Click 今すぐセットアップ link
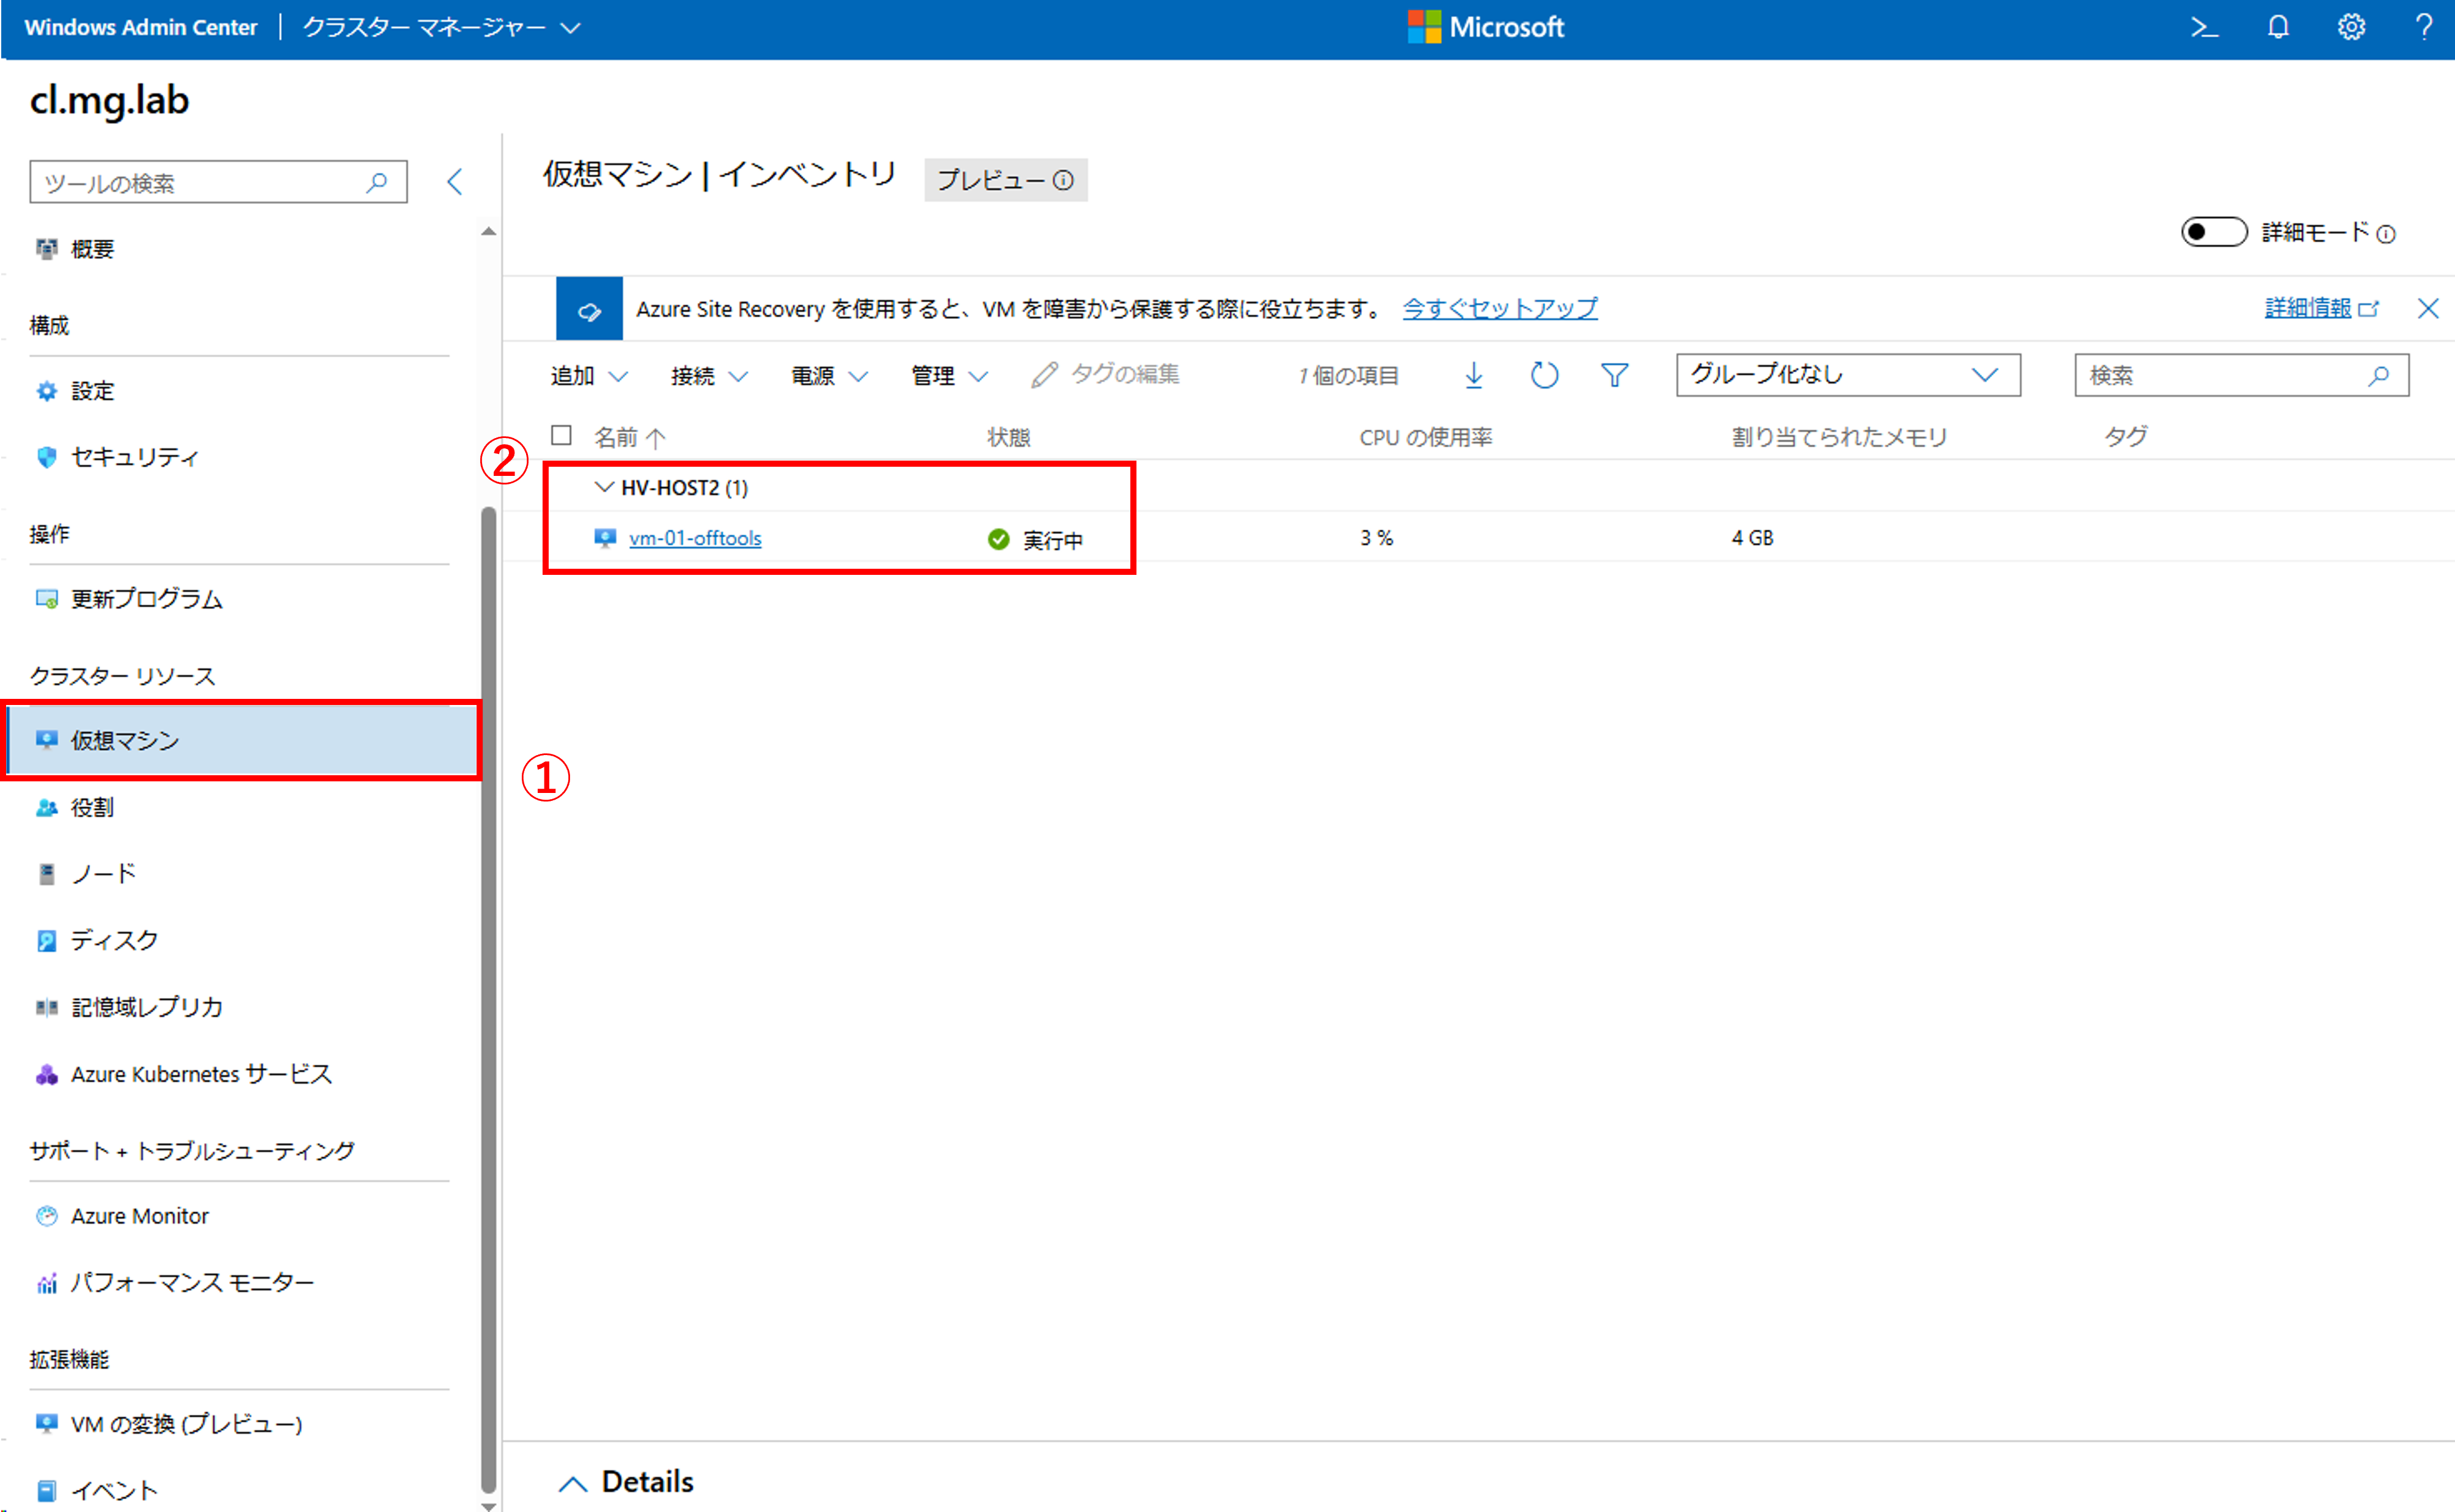The height and width of the screenshot is (1512, 2455). [x=1499, y=308]
